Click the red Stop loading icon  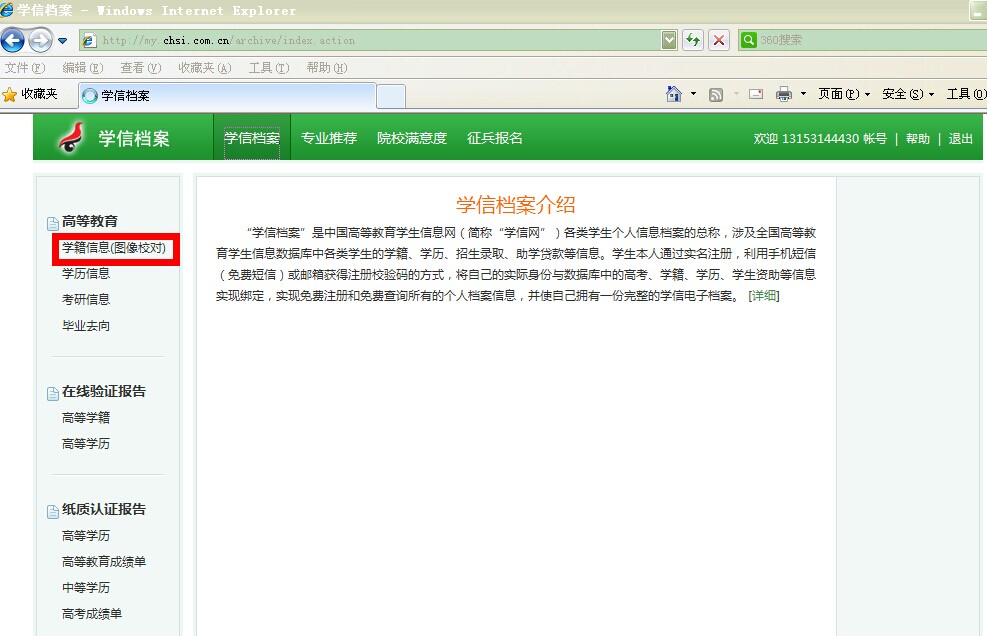pos(719,40)
